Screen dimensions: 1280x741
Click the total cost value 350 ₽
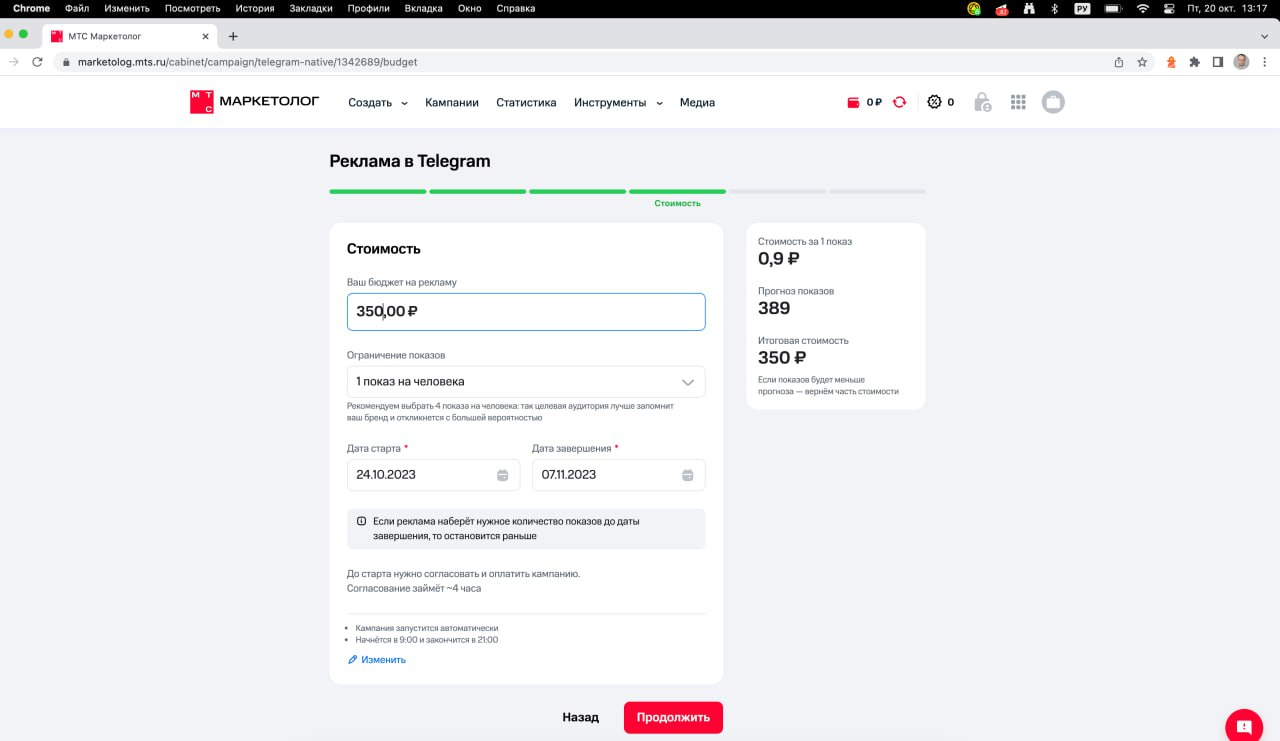point(782,357)
